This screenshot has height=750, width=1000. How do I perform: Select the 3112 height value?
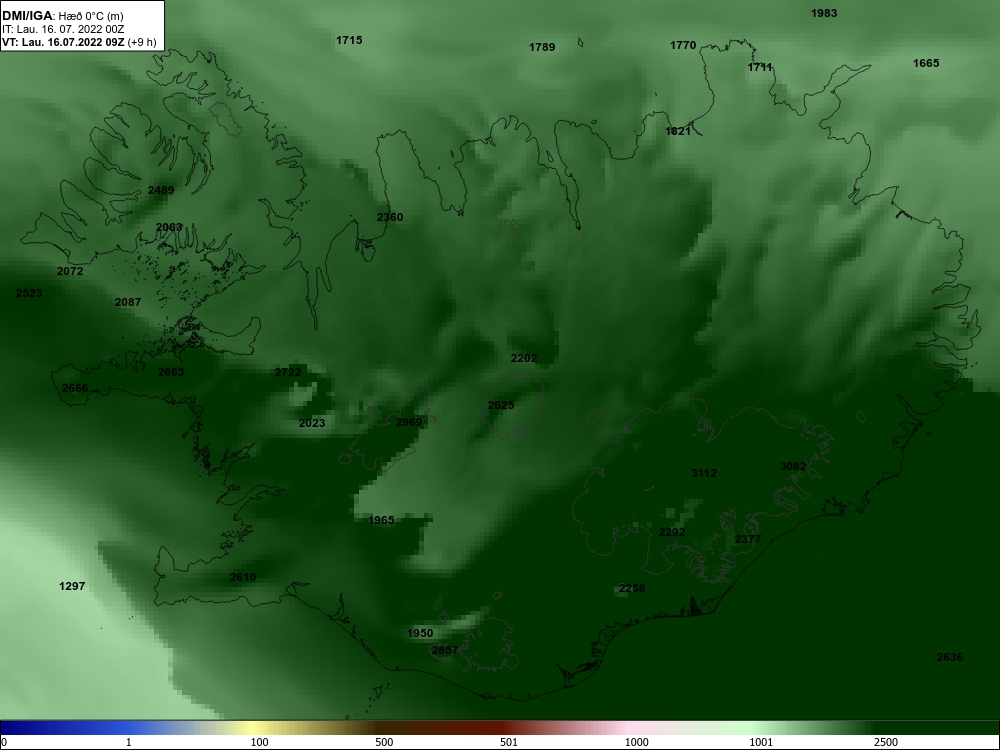tap(704, 473)
